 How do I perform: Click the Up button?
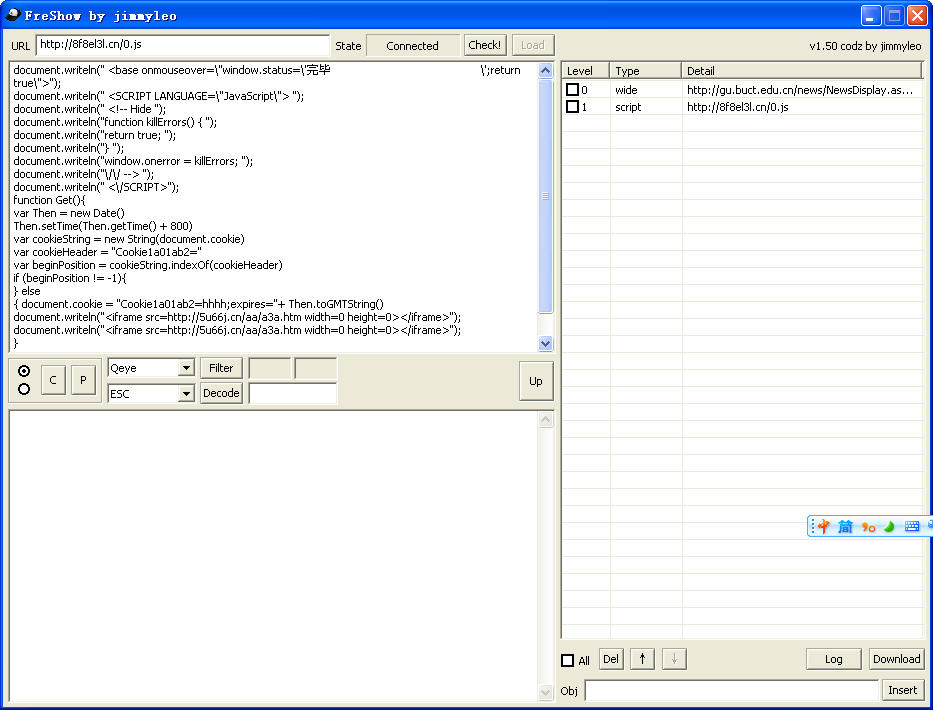point(536,381)
